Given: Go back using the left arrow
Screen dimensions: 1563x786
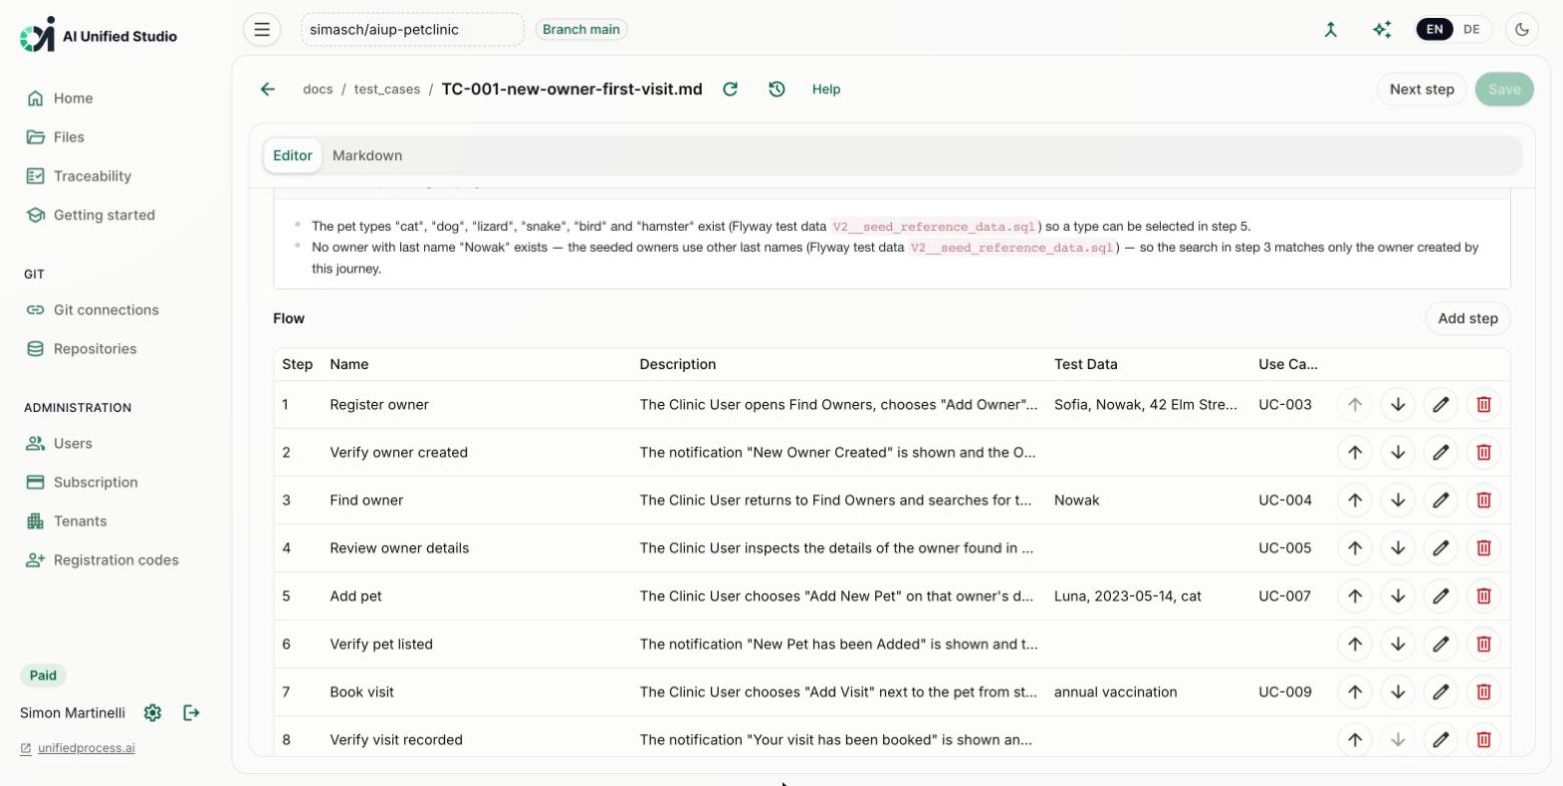Looking at the screenshot, I should coord(268,89).
